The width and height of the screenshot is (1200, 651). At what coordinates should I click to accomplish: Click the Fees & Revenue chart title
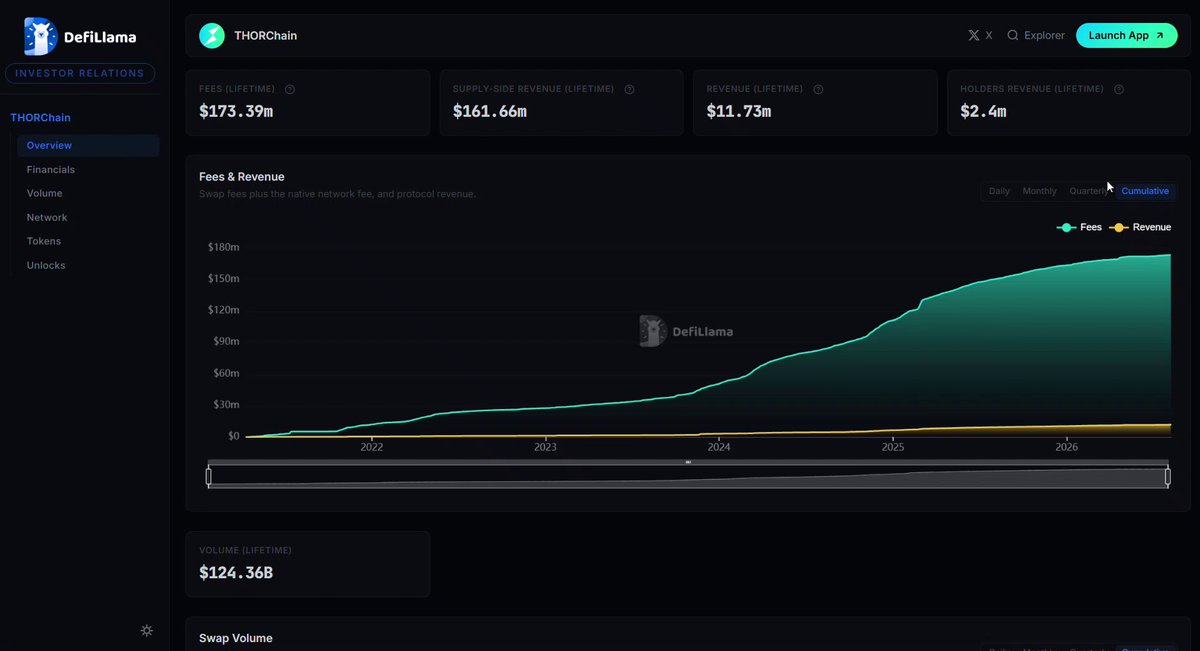tap(242, 177)
